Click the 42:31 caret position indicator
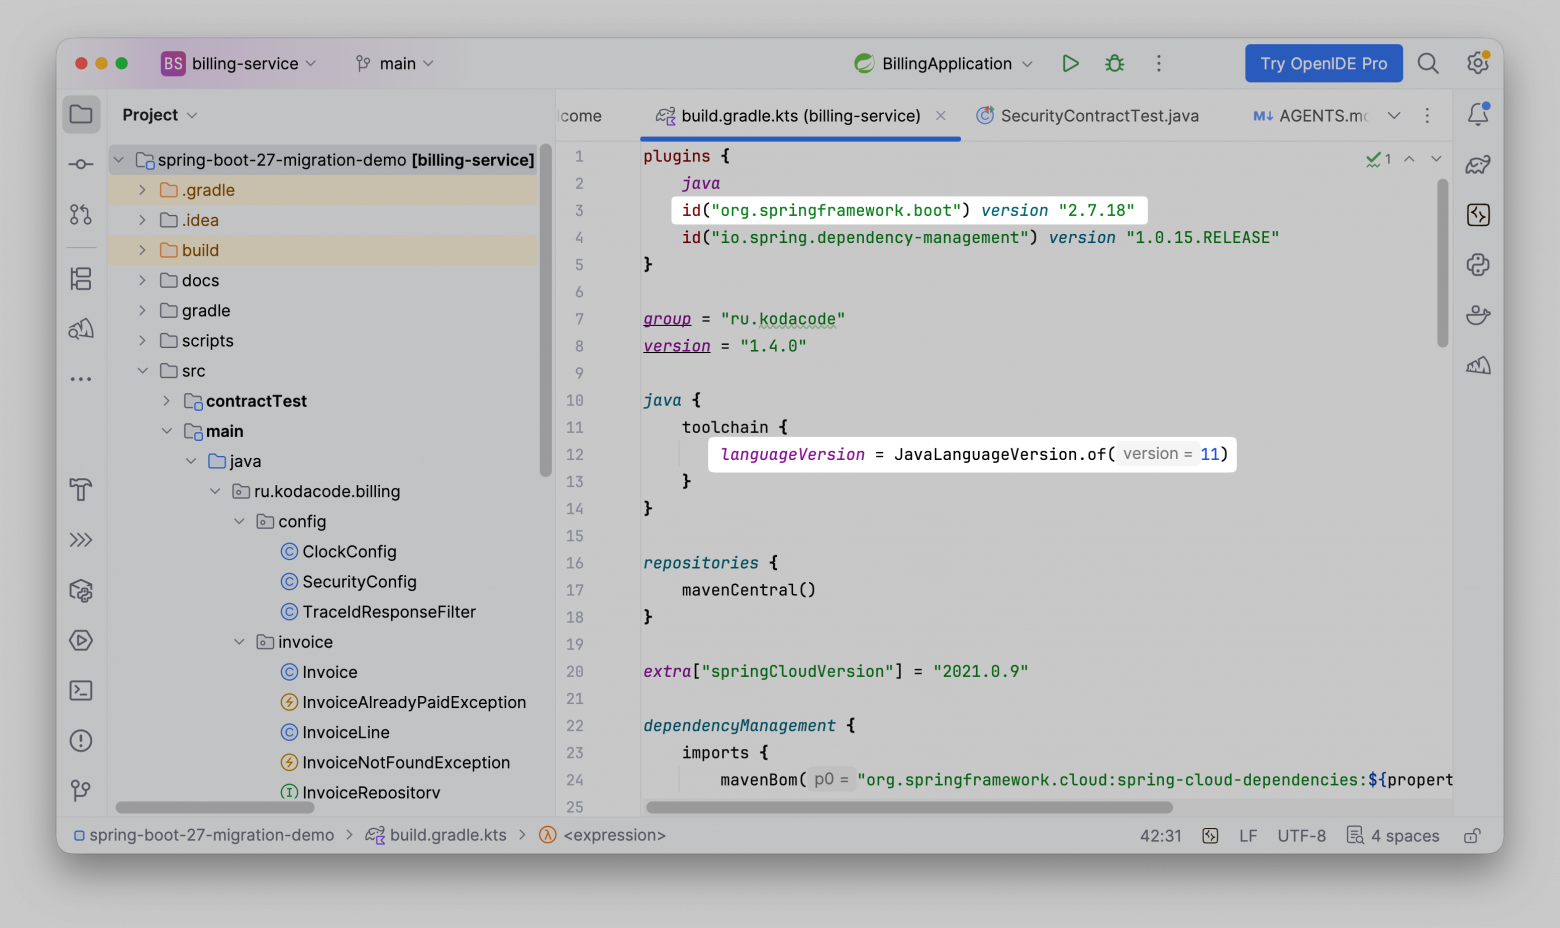The height and width of the screenshot is (928, 1560). 1161,835
